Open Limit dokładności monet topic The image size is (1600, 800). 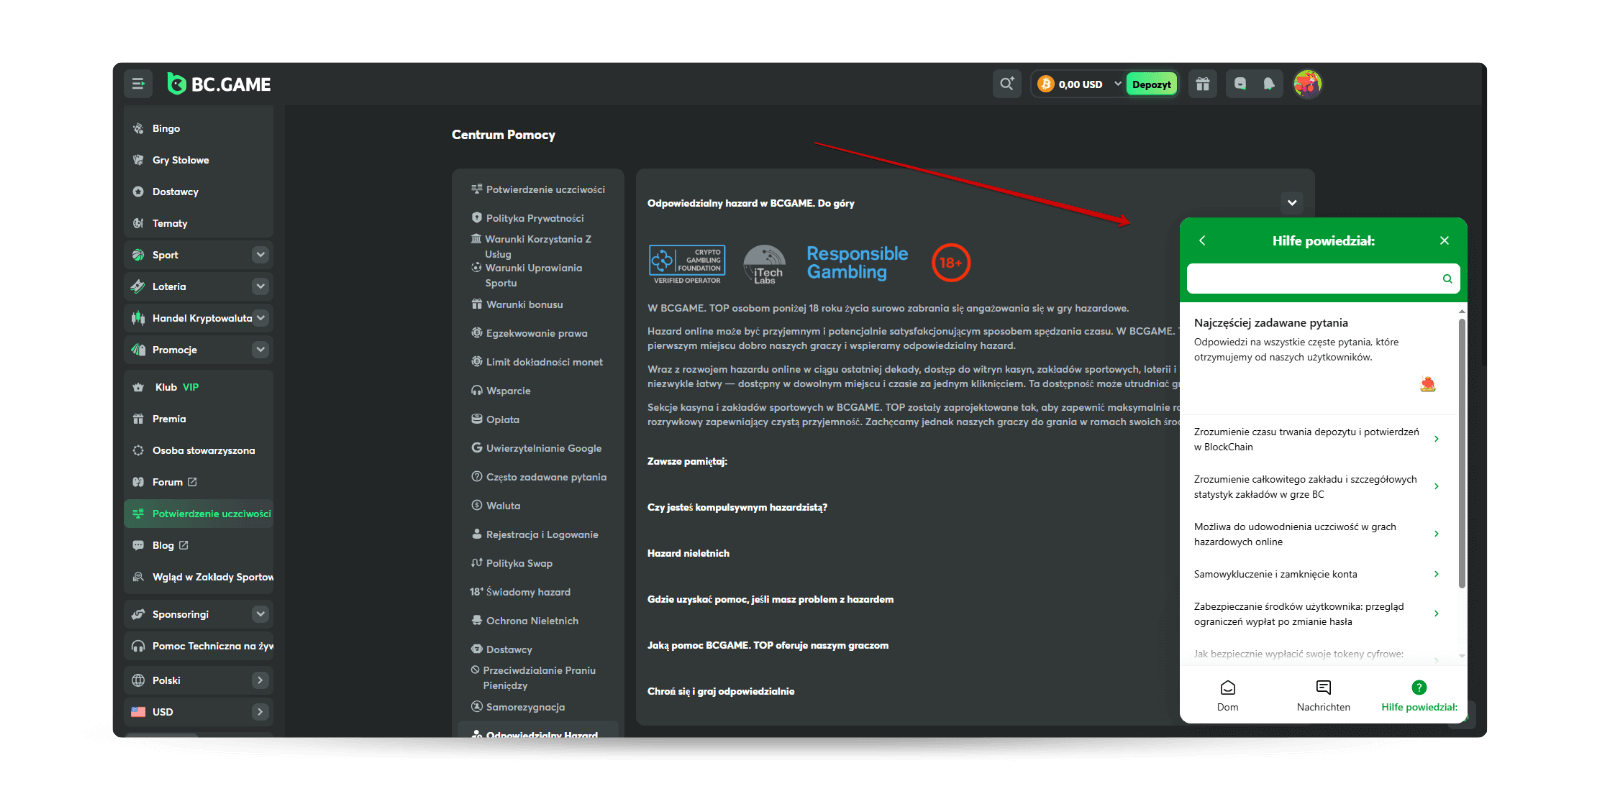(537, 362)
